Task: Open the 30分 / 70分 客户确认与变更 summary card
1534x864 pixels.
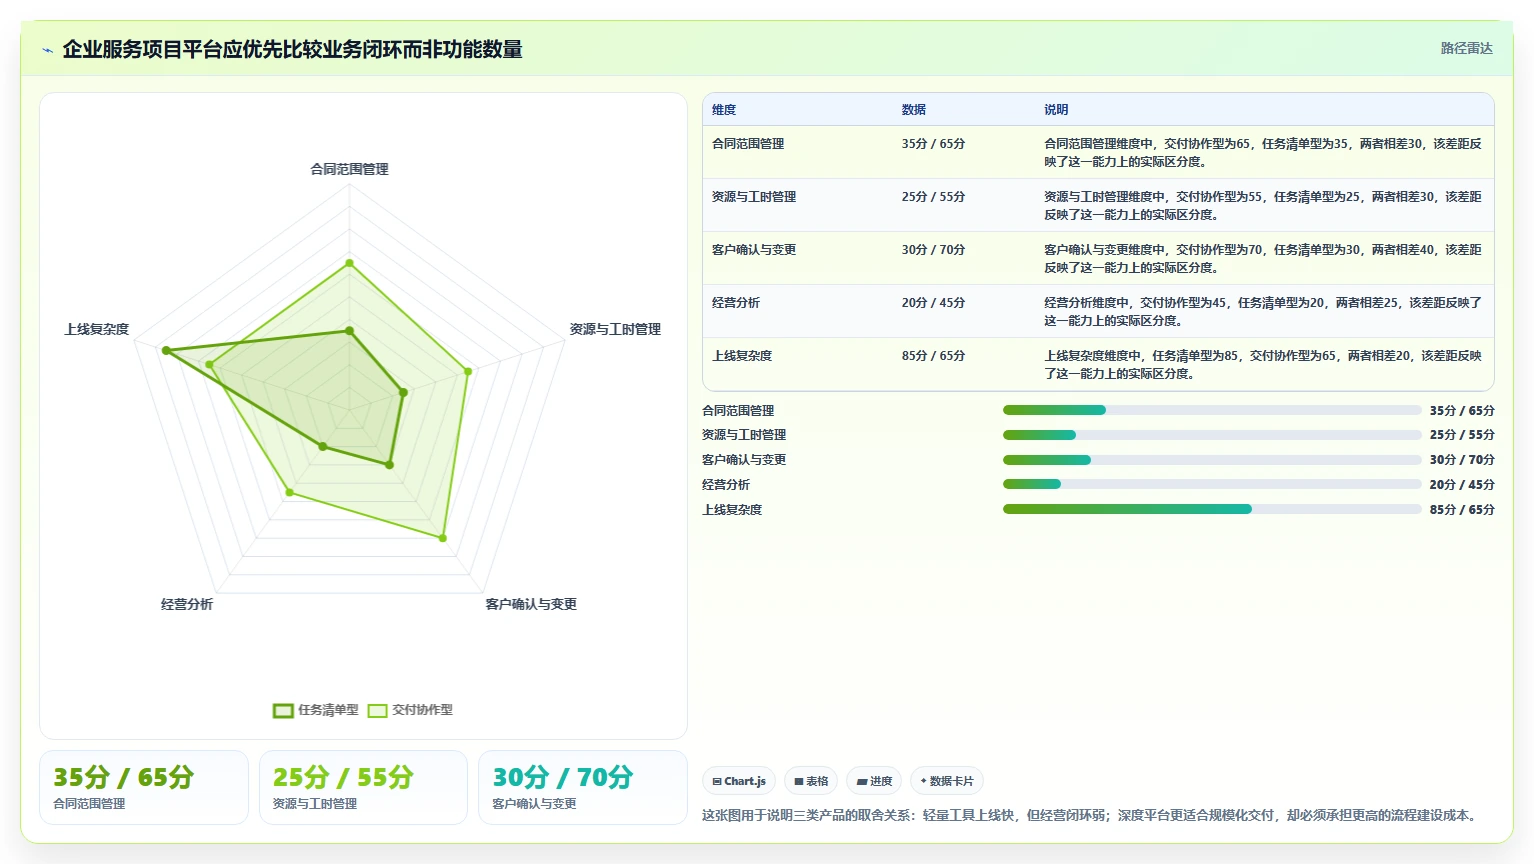Action: tap(583, 787)
